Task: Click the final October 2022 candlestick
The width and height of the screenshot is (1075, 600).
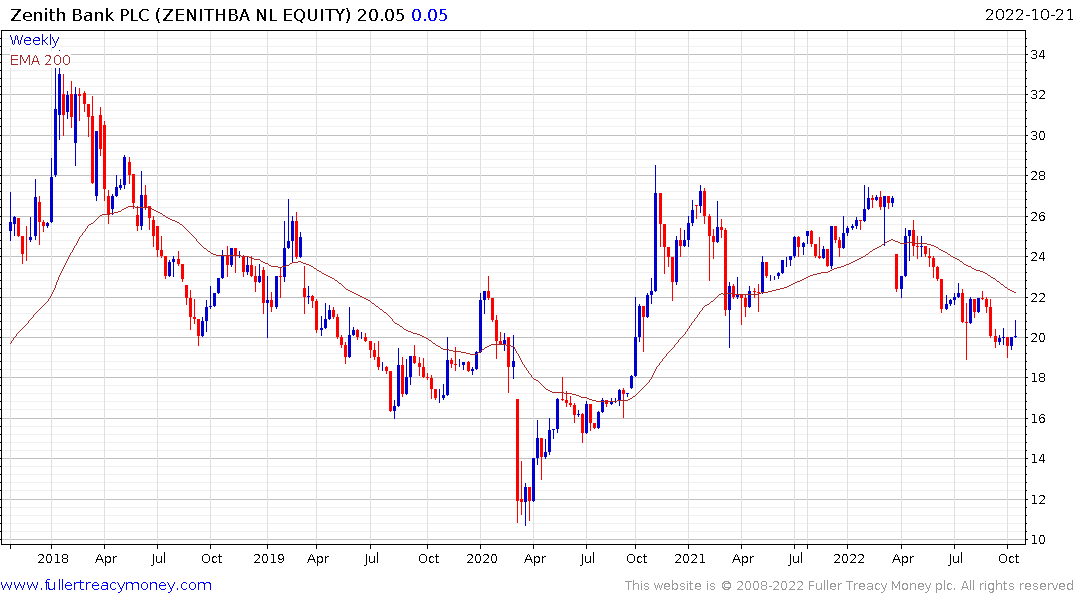Action: pos(1015,330)
